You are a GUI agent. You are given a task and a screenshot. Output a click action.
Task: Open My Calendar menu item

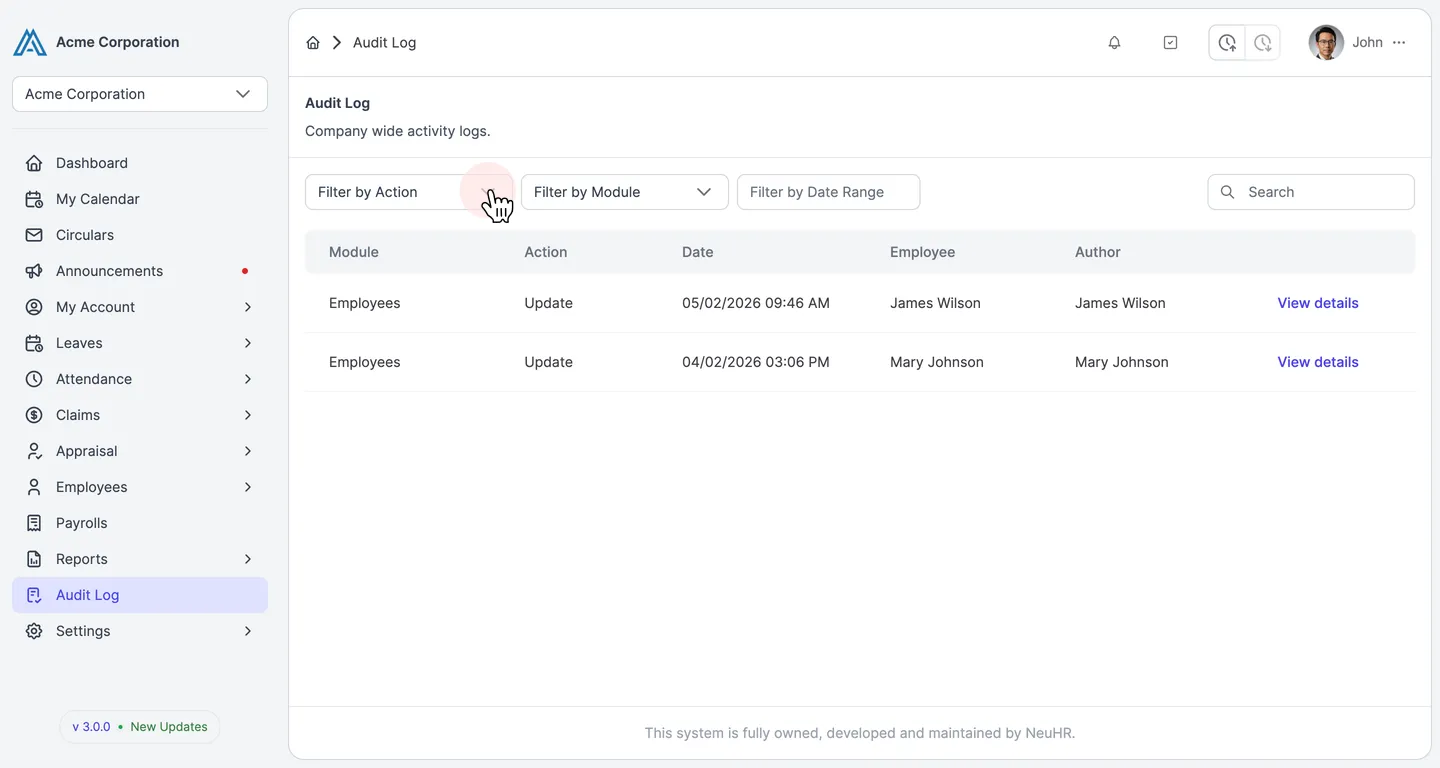pyautogui.click(x=140, y=199)
